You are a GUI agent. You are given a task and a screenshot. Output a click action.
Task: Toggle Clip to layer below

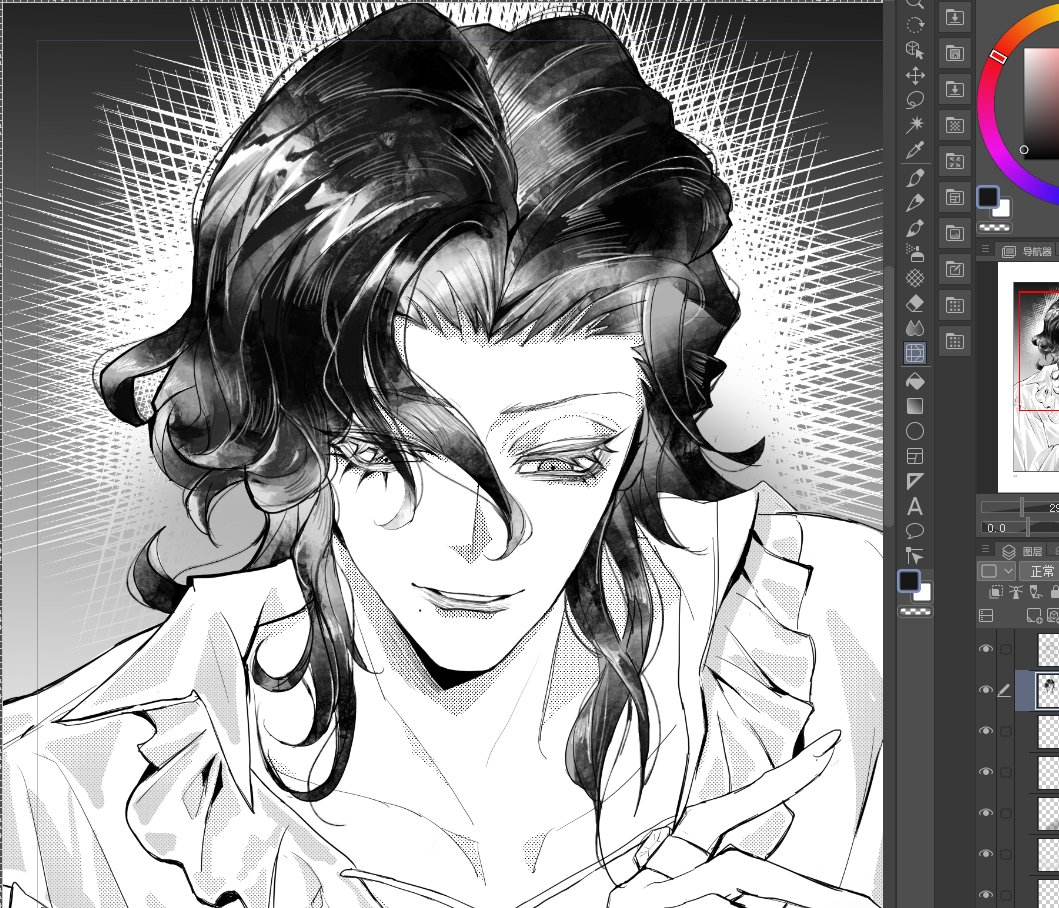[x=996, y=592]
